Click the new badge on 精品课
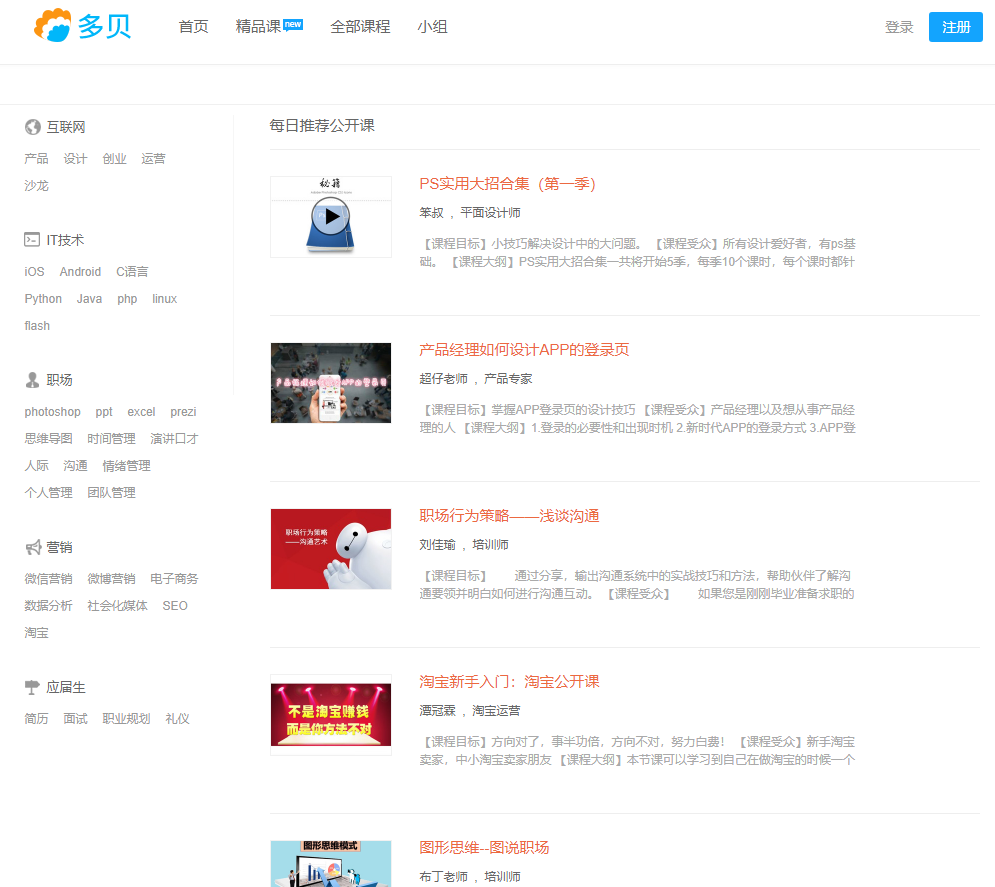 pyautogui.click(x=293, y=25)
